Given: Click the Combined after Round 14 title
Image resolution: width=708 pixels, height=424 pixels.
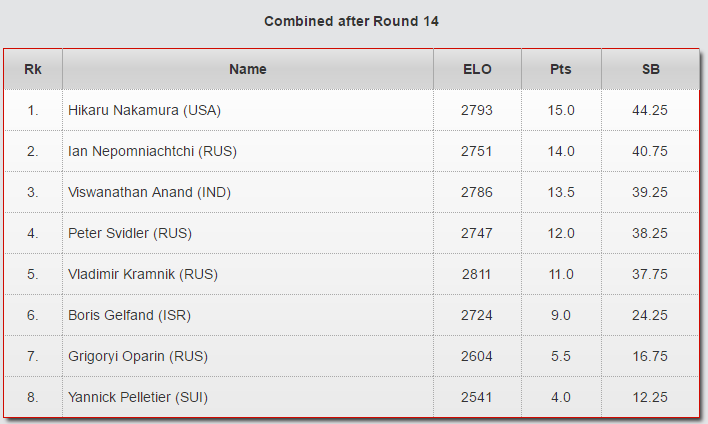Looking at the screenshot, I should point(351,21).
